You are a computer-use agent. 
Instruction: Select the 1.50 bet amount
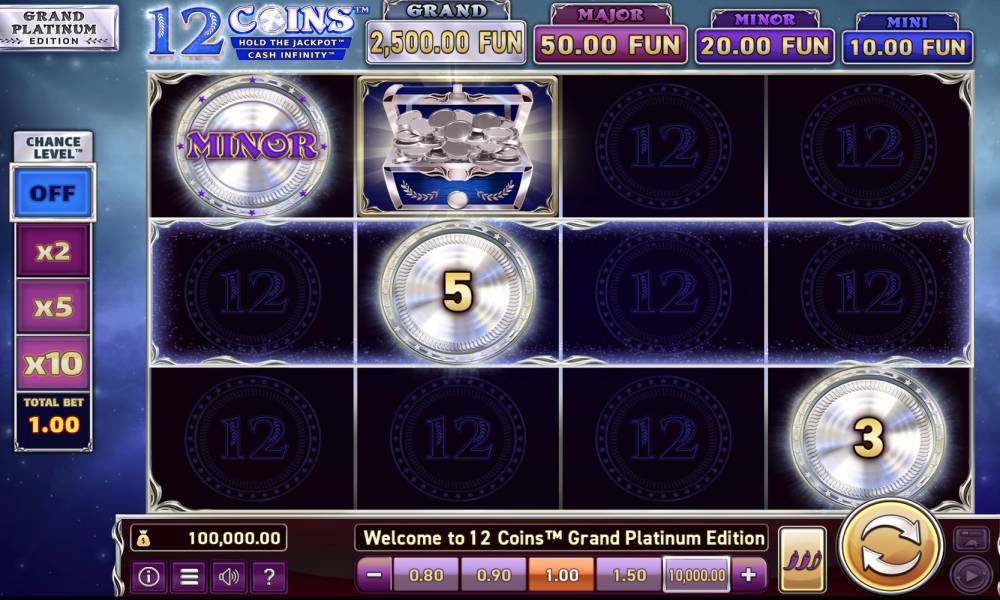[x=629, y=574]
